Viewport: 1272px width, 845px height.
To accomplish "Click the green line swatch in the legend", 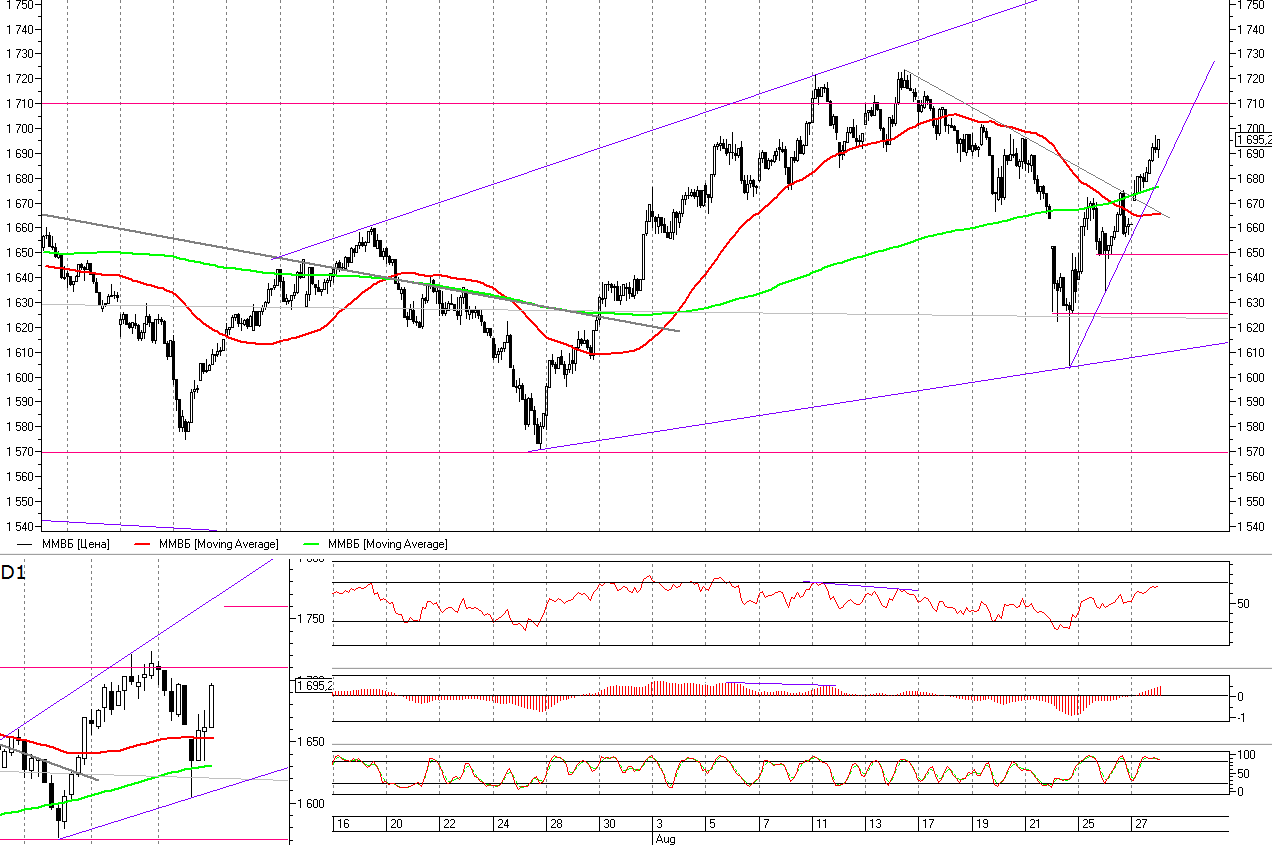I will point(313,543).
